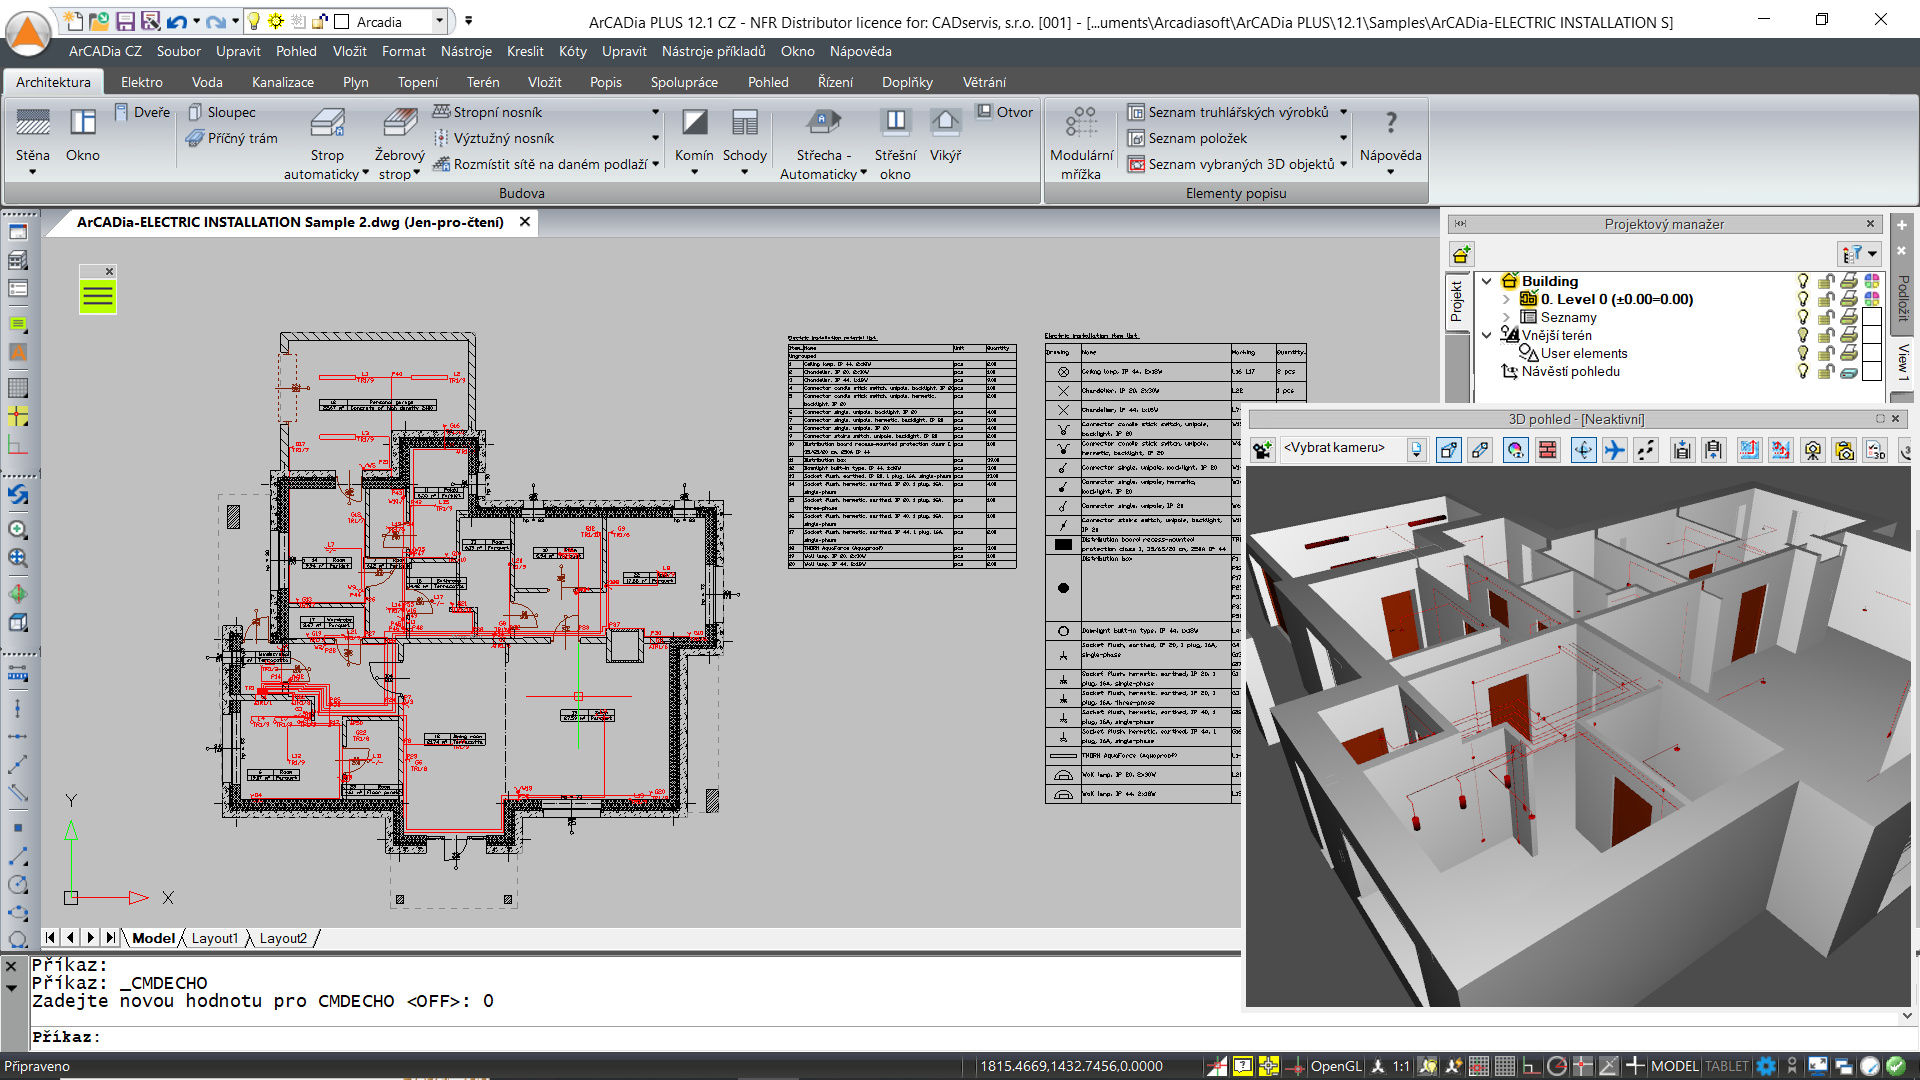Open the Vybrat kameru camera dropdown
1920x1080 pixels.
pyautogui.click(x=1416, y=450)
